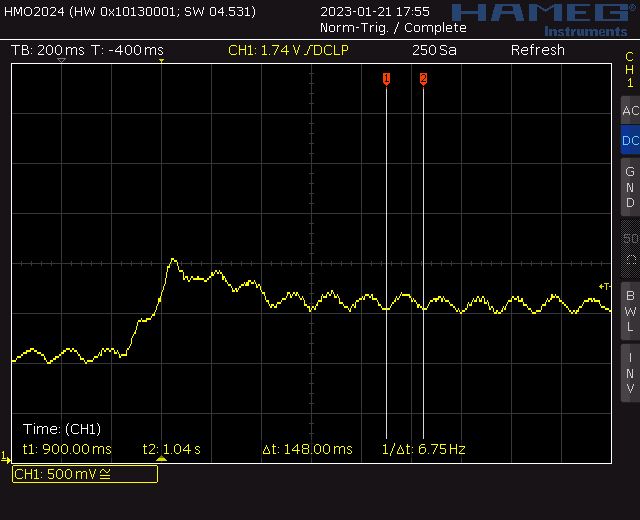The image size is (640, 520).
Task: Click the channel 1 ground reference marker
Action: (x=7, y=458)
